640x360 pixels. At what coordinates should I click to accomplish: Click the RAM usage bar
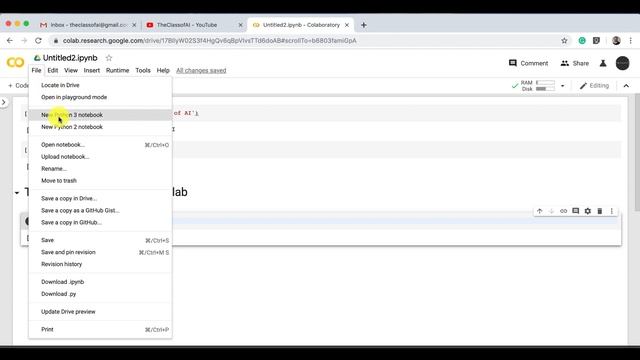(545, 82)
